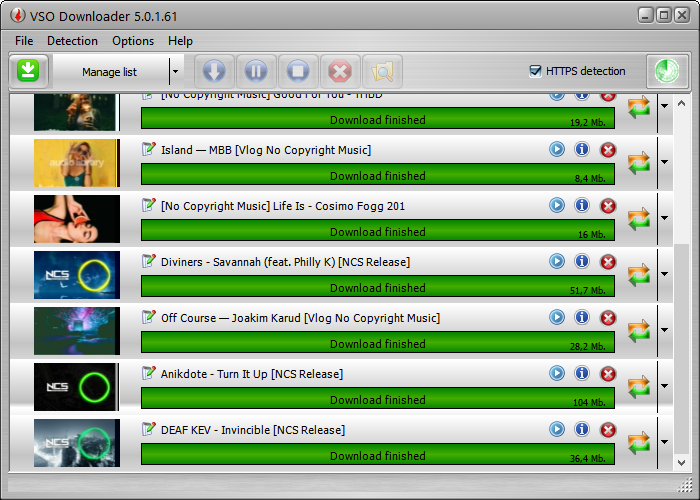Expand conversion options for Off Course row
The width and height of the screenshot is (700, 500).
tap(664, 330)
